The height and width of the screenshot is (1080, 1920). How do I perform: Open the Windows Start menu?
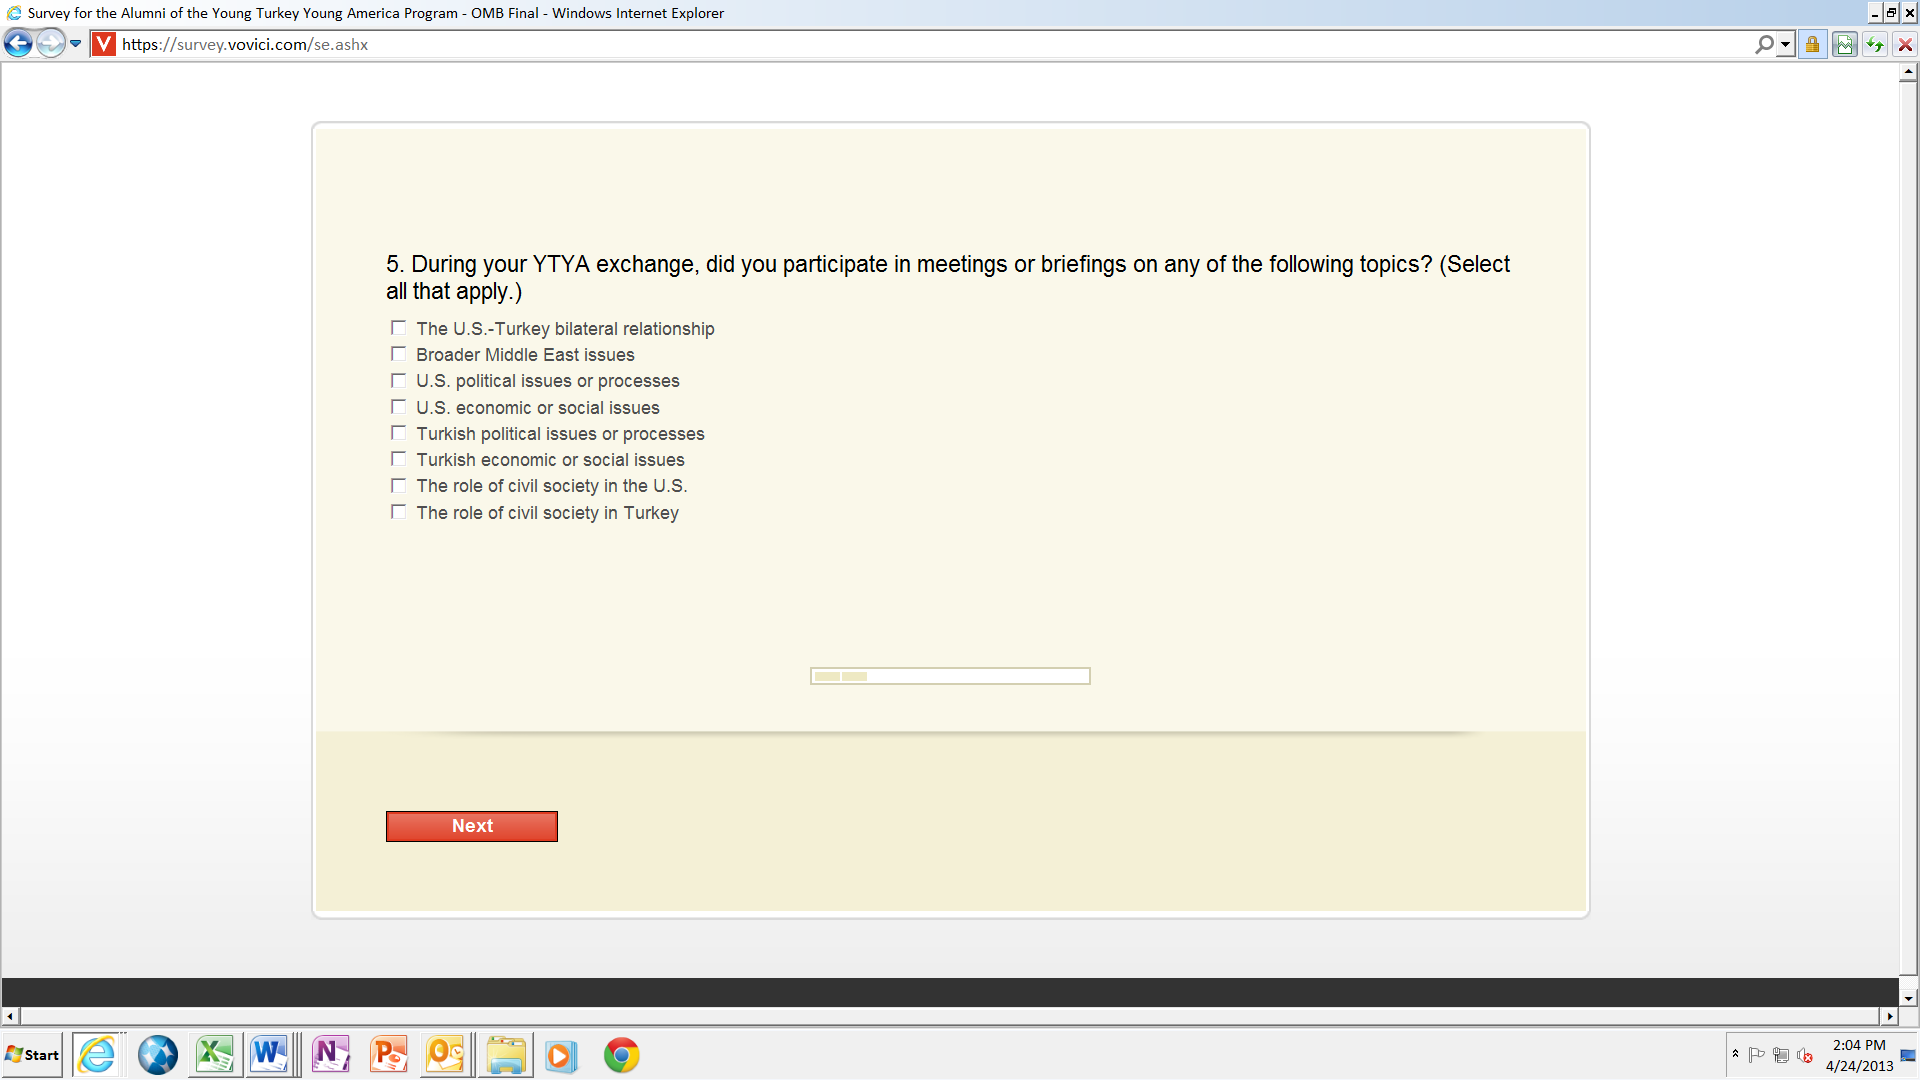pyautogui.click(x=32, y=1055)
